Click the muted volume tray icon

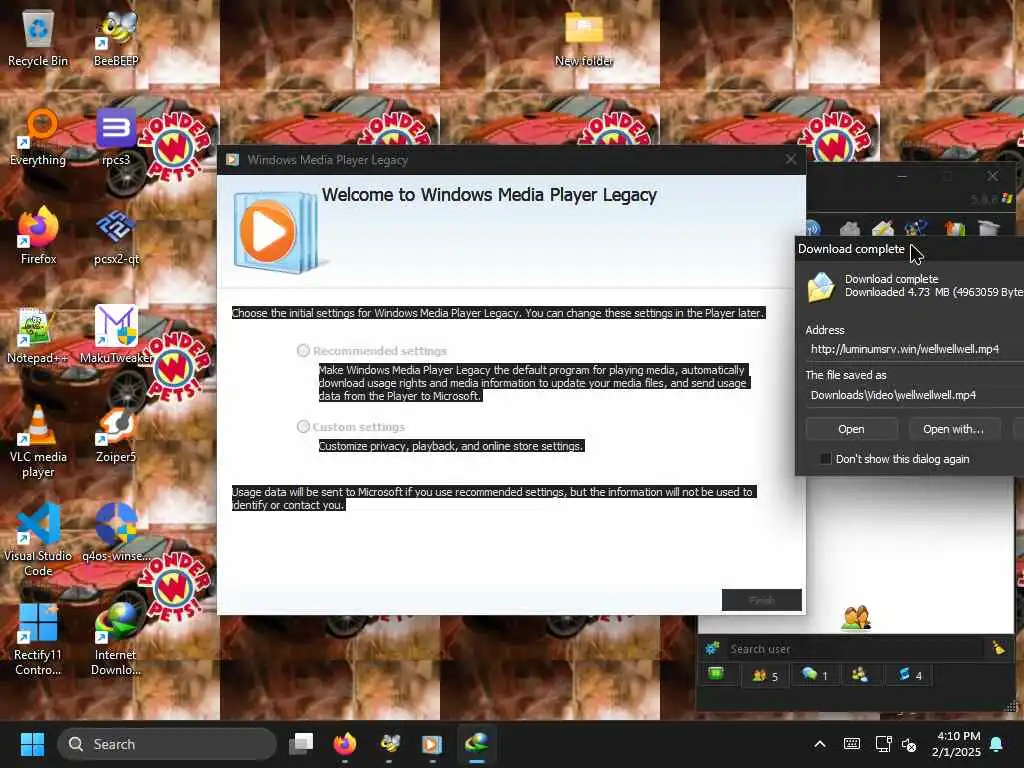pyautogui.click(x=908, y=744)
